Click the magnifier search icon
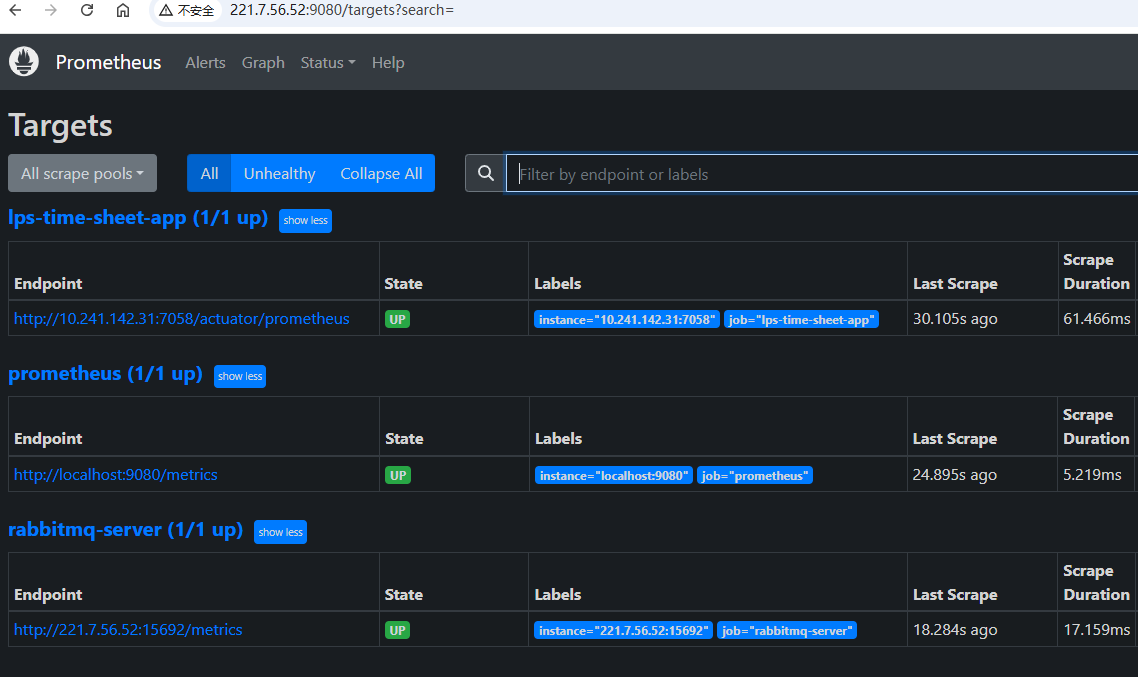 [486, 173]
